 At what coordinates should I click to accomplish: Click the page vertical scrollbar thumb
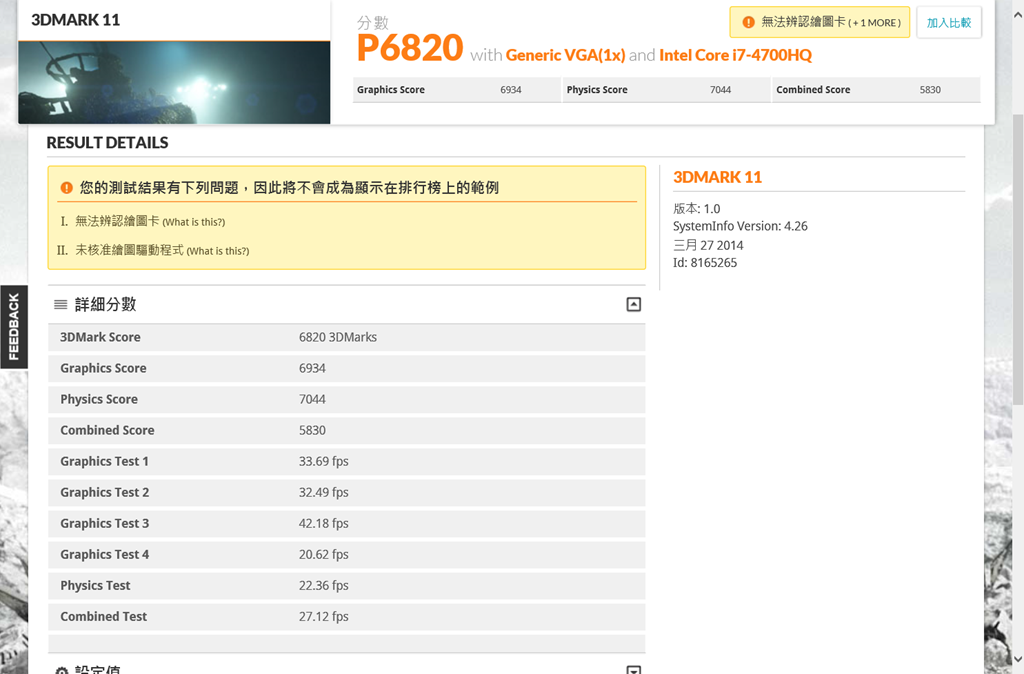(1017, 258)
